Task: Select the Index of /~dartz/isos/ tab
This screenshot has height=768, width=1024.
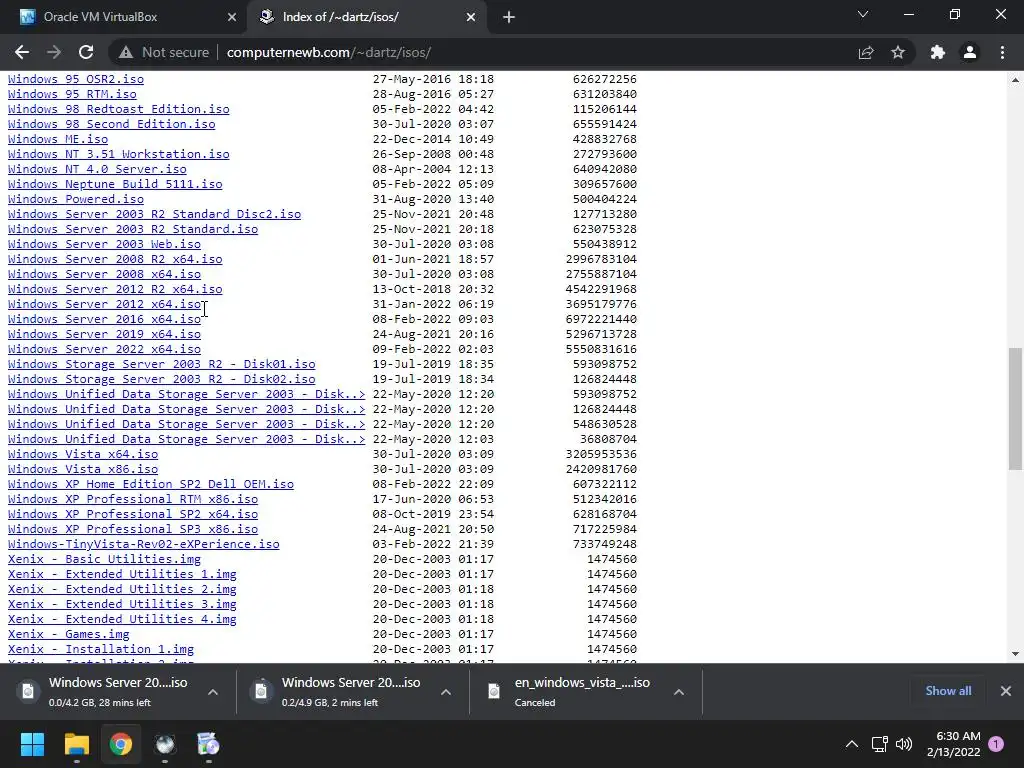Action: click(x=366, y=17)
